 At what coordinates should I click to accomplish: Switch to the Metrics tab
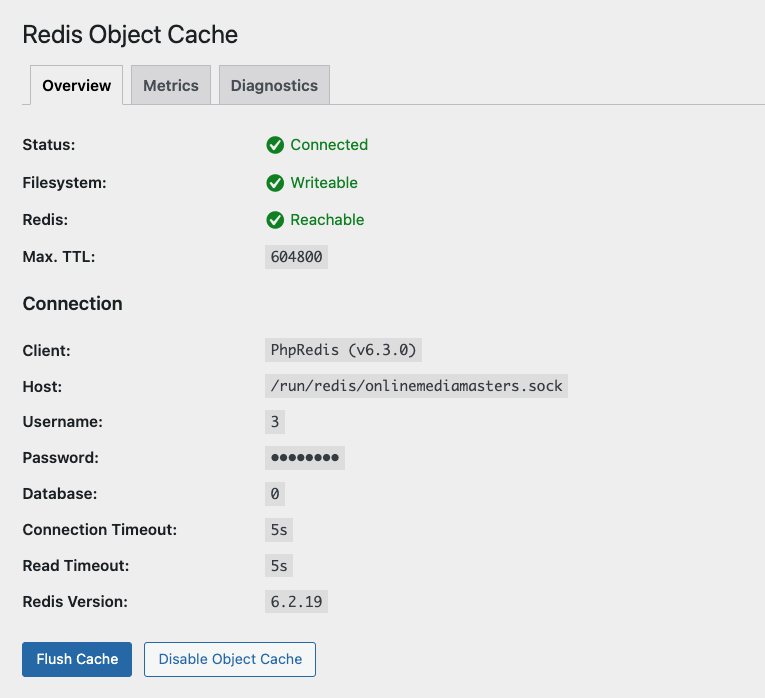[171, 85]
